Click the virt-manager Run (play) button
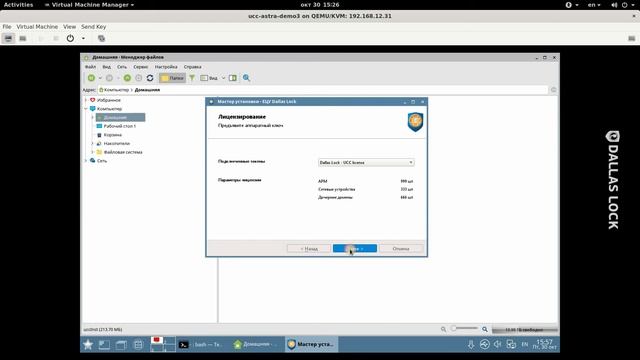Viewport: 640px width, 360px height. [x=41, y=38]
